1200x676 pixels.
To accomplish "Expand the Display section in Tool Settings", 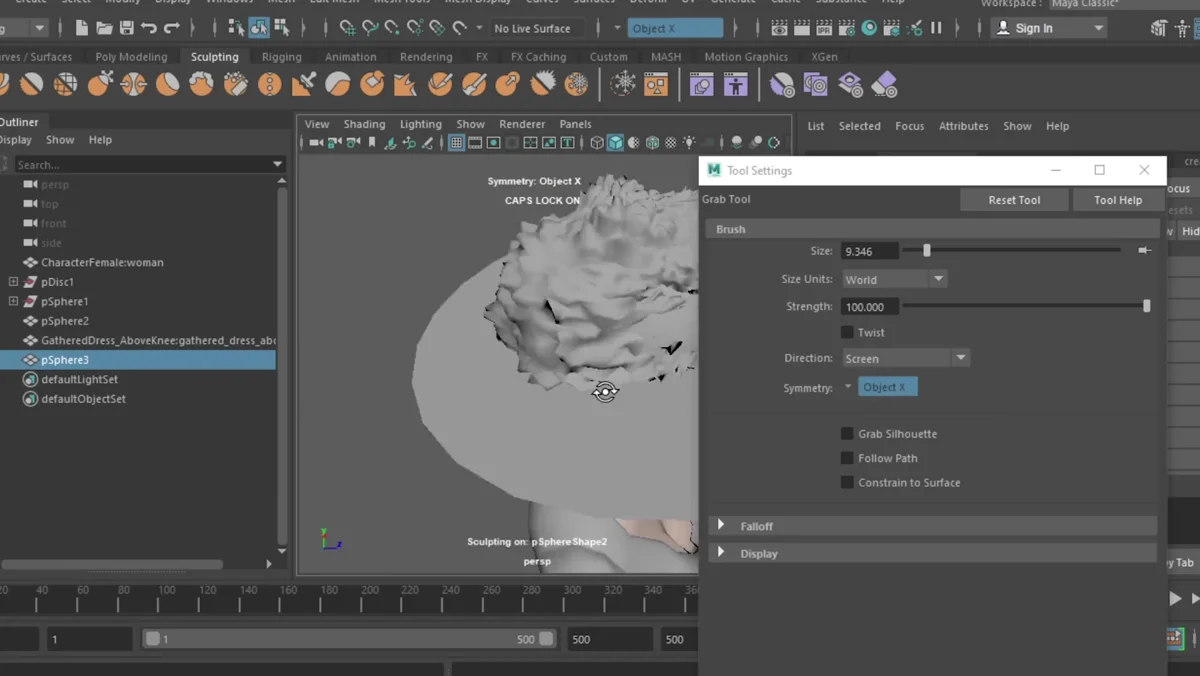I will 721,552.
